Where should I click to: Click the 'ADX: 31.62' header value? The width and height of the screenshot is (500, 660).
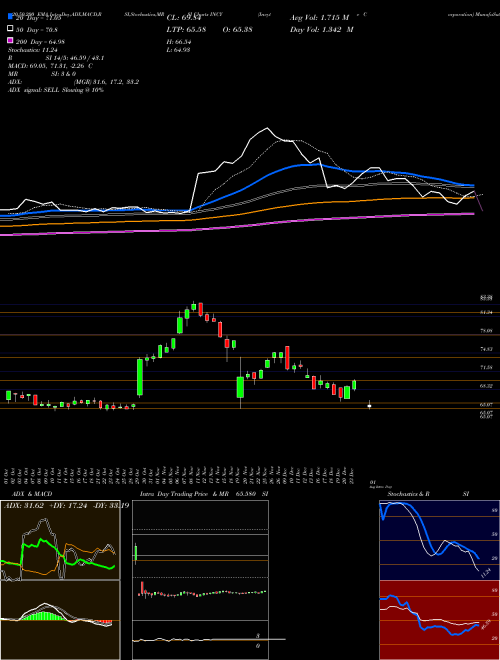pyautogui.click(x=24, y=506)
